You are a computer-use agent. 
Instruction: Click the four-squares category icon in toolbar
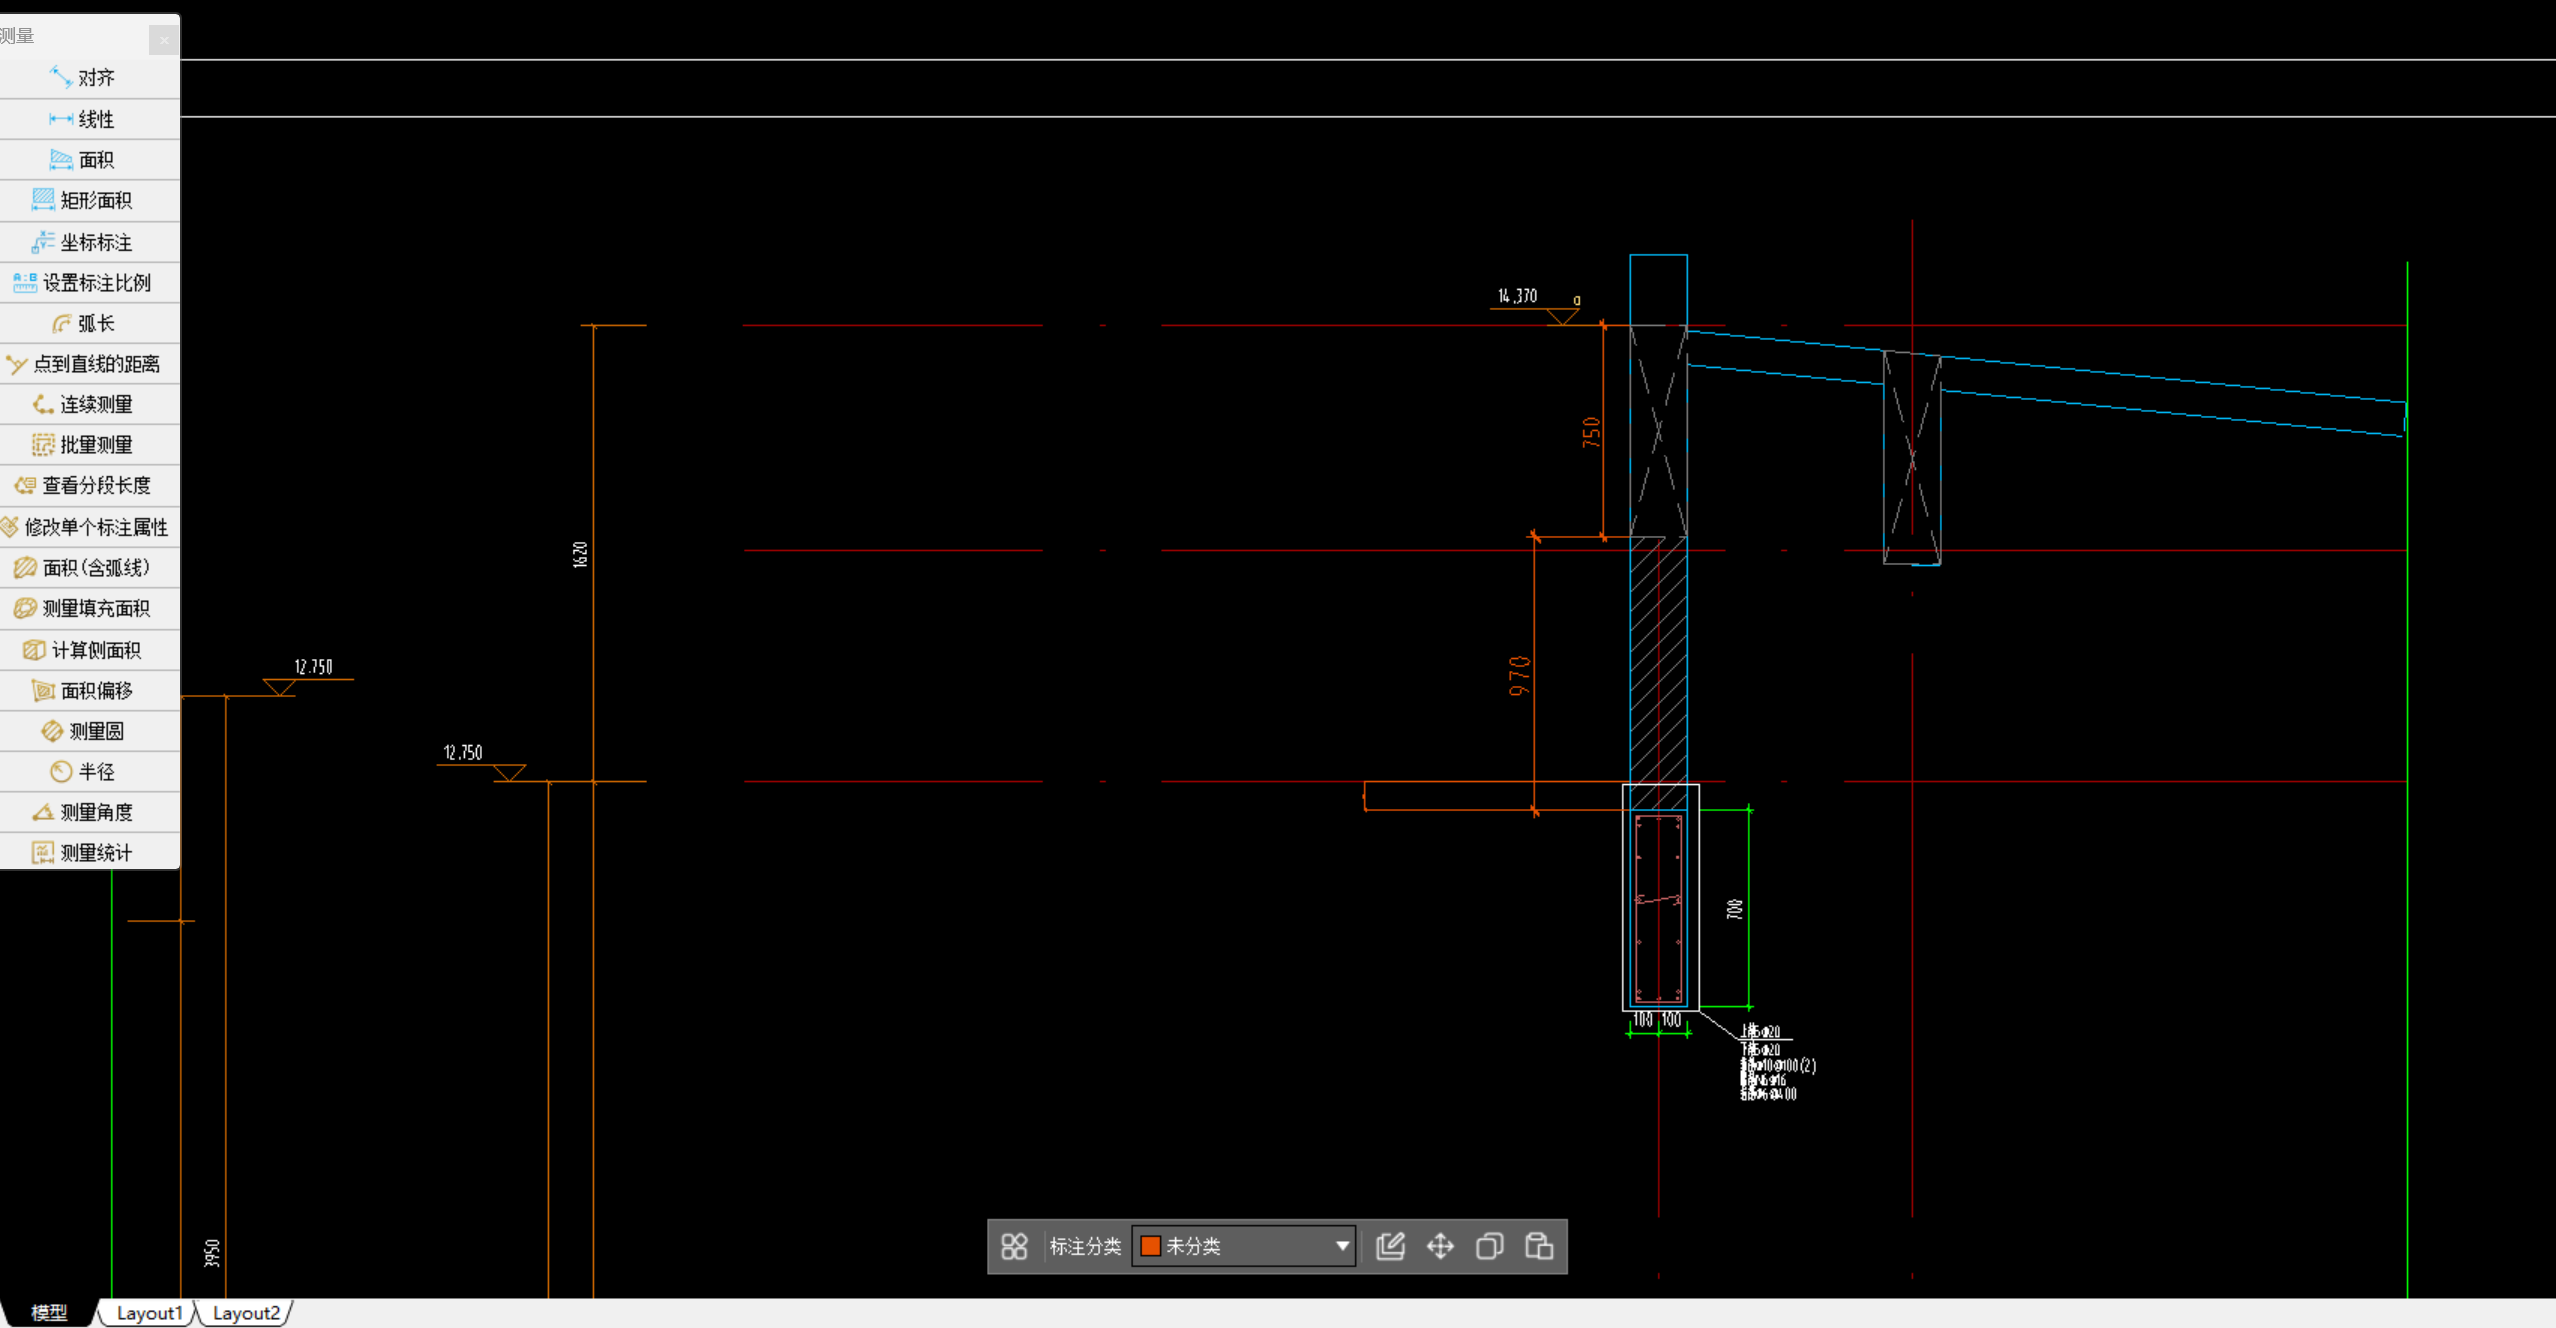[x=1014, y=1246]
